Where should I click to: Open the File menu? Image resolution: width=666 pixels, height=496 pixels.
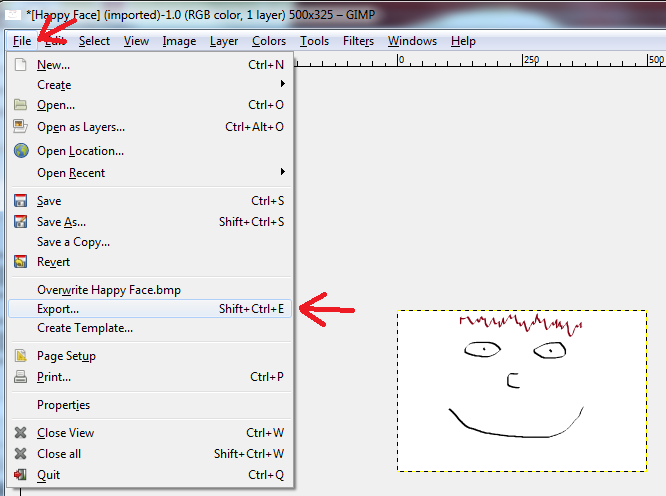22,41
